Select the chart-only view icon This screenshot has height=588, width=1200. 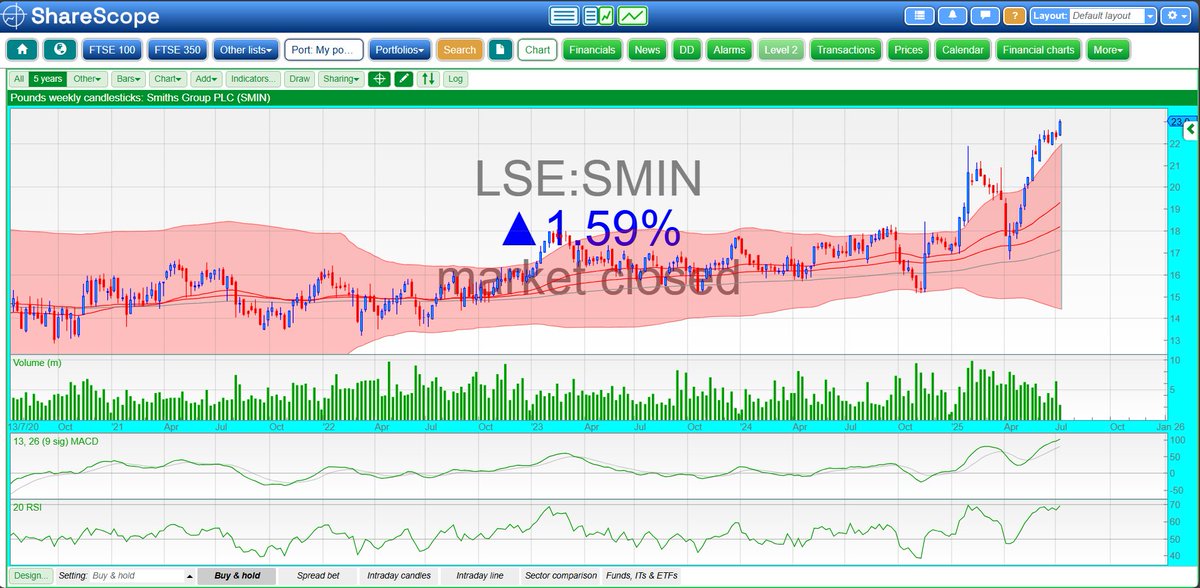(632, 16)
